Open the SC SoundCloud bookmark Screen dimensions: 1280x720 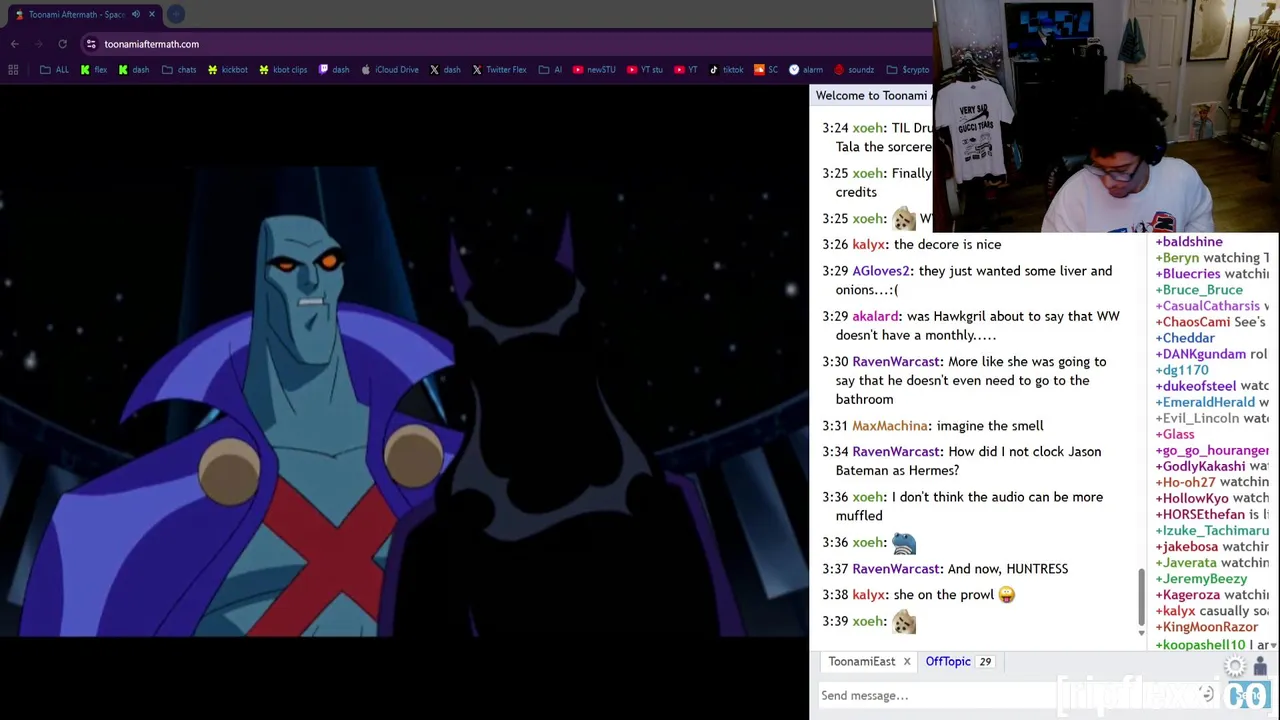(x=766, y=70)
